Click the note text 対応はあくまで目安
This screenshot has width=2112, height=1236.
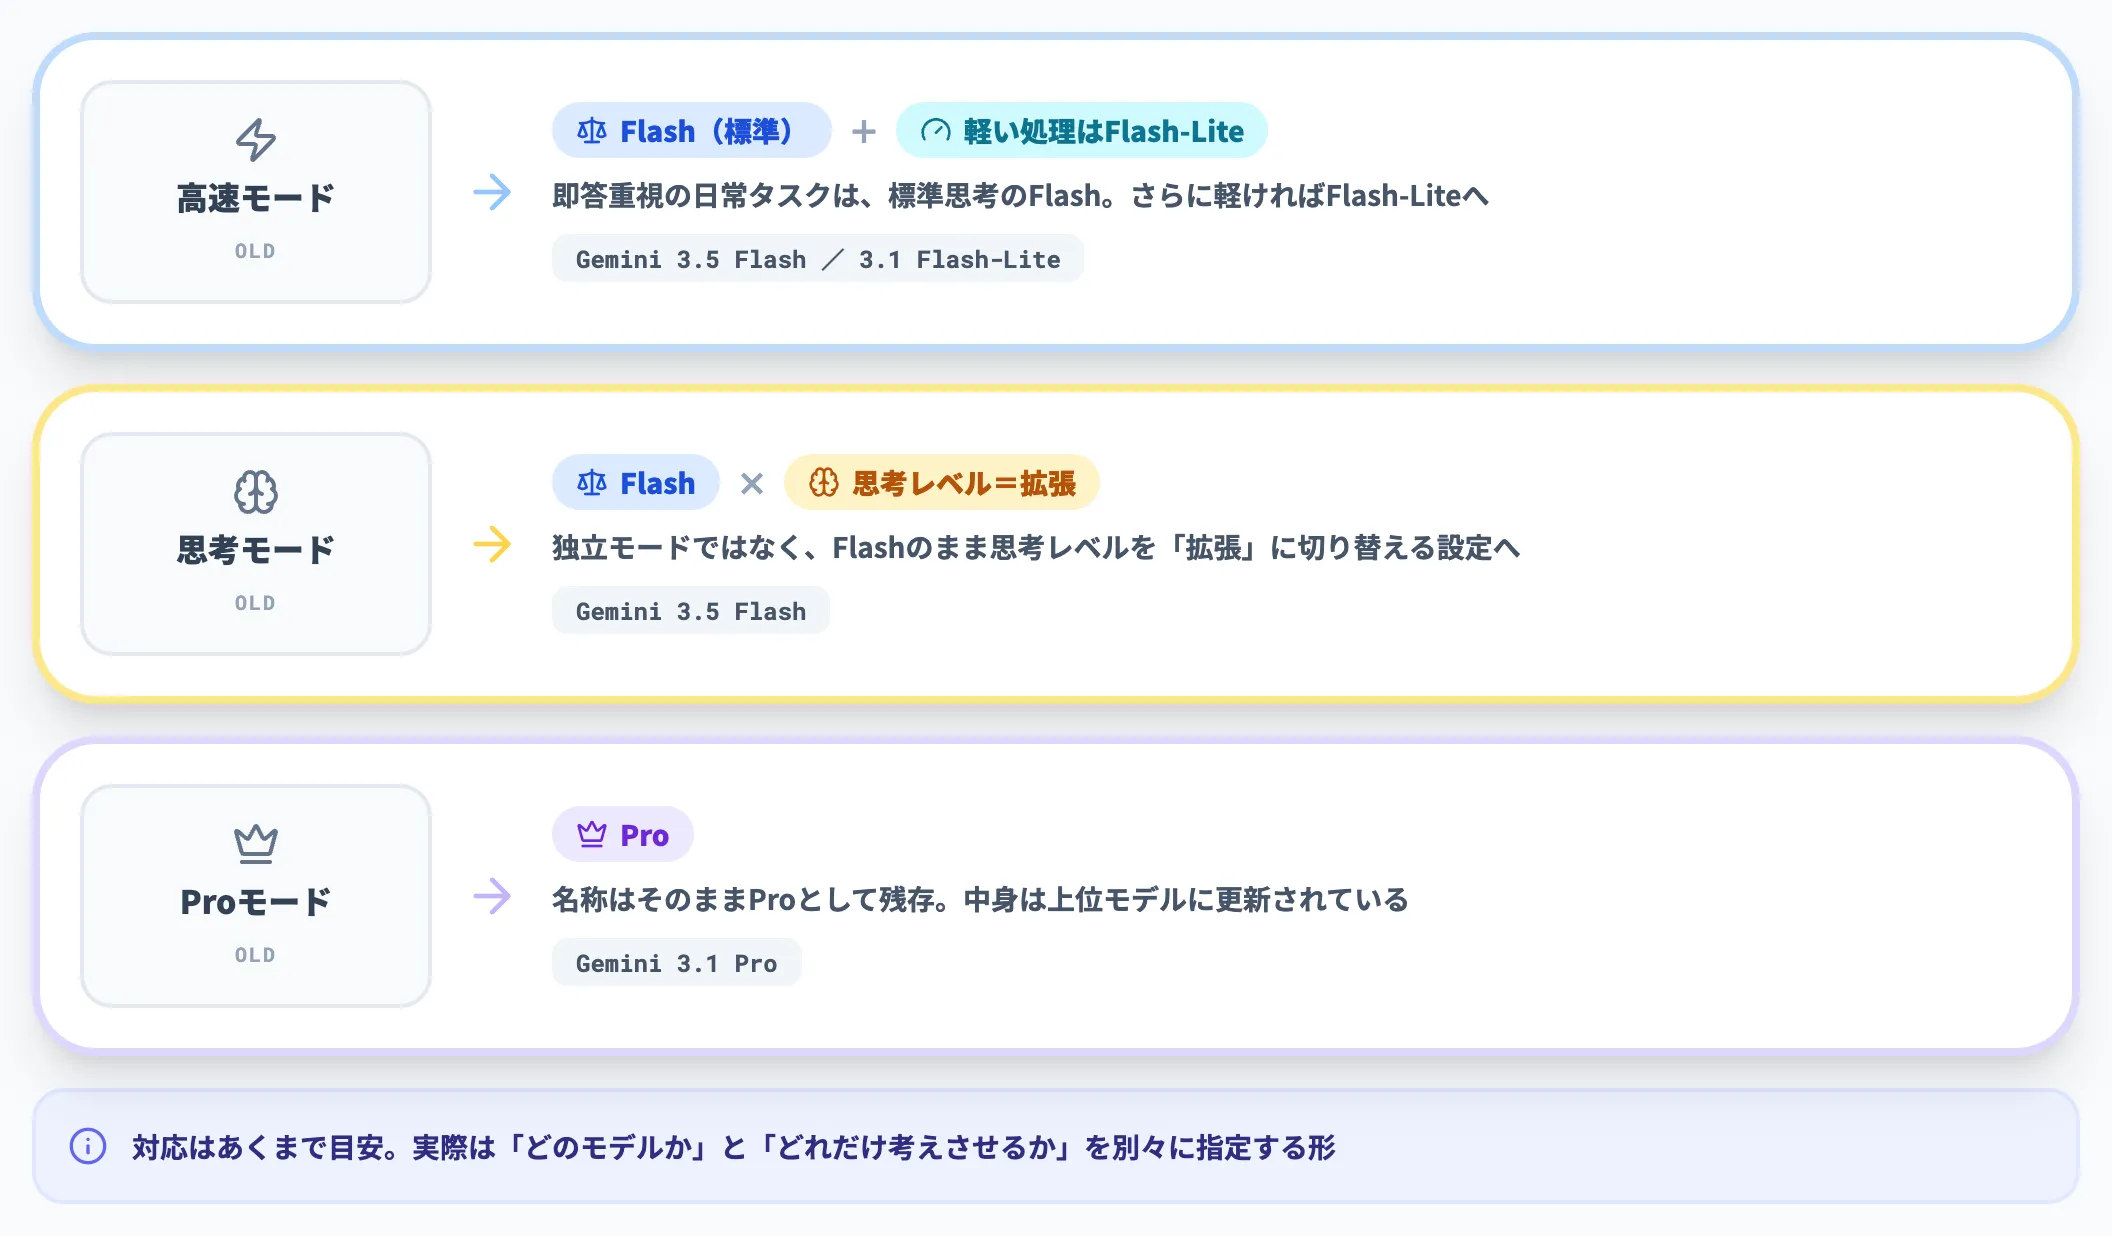coord(258,1147)
